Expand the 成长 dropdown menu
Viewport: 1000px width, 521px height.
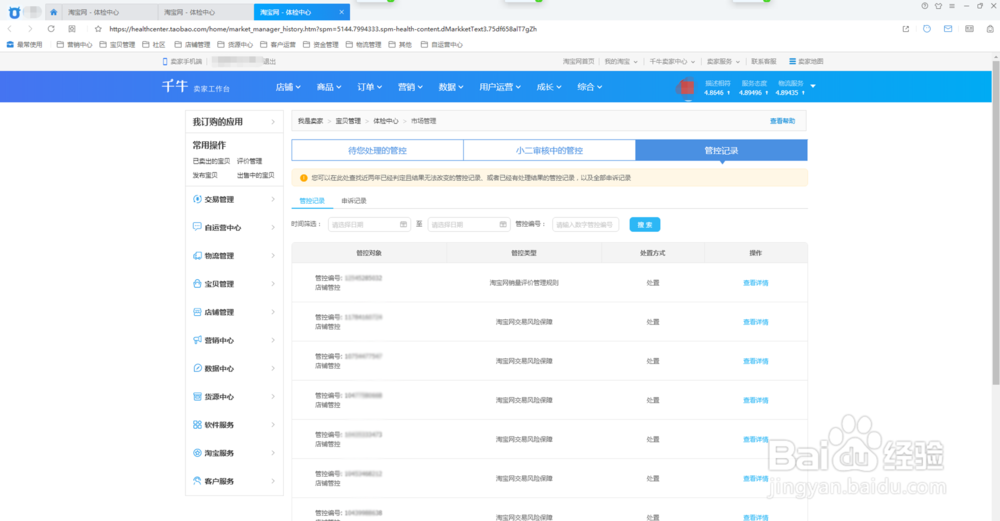pos(548,87)
